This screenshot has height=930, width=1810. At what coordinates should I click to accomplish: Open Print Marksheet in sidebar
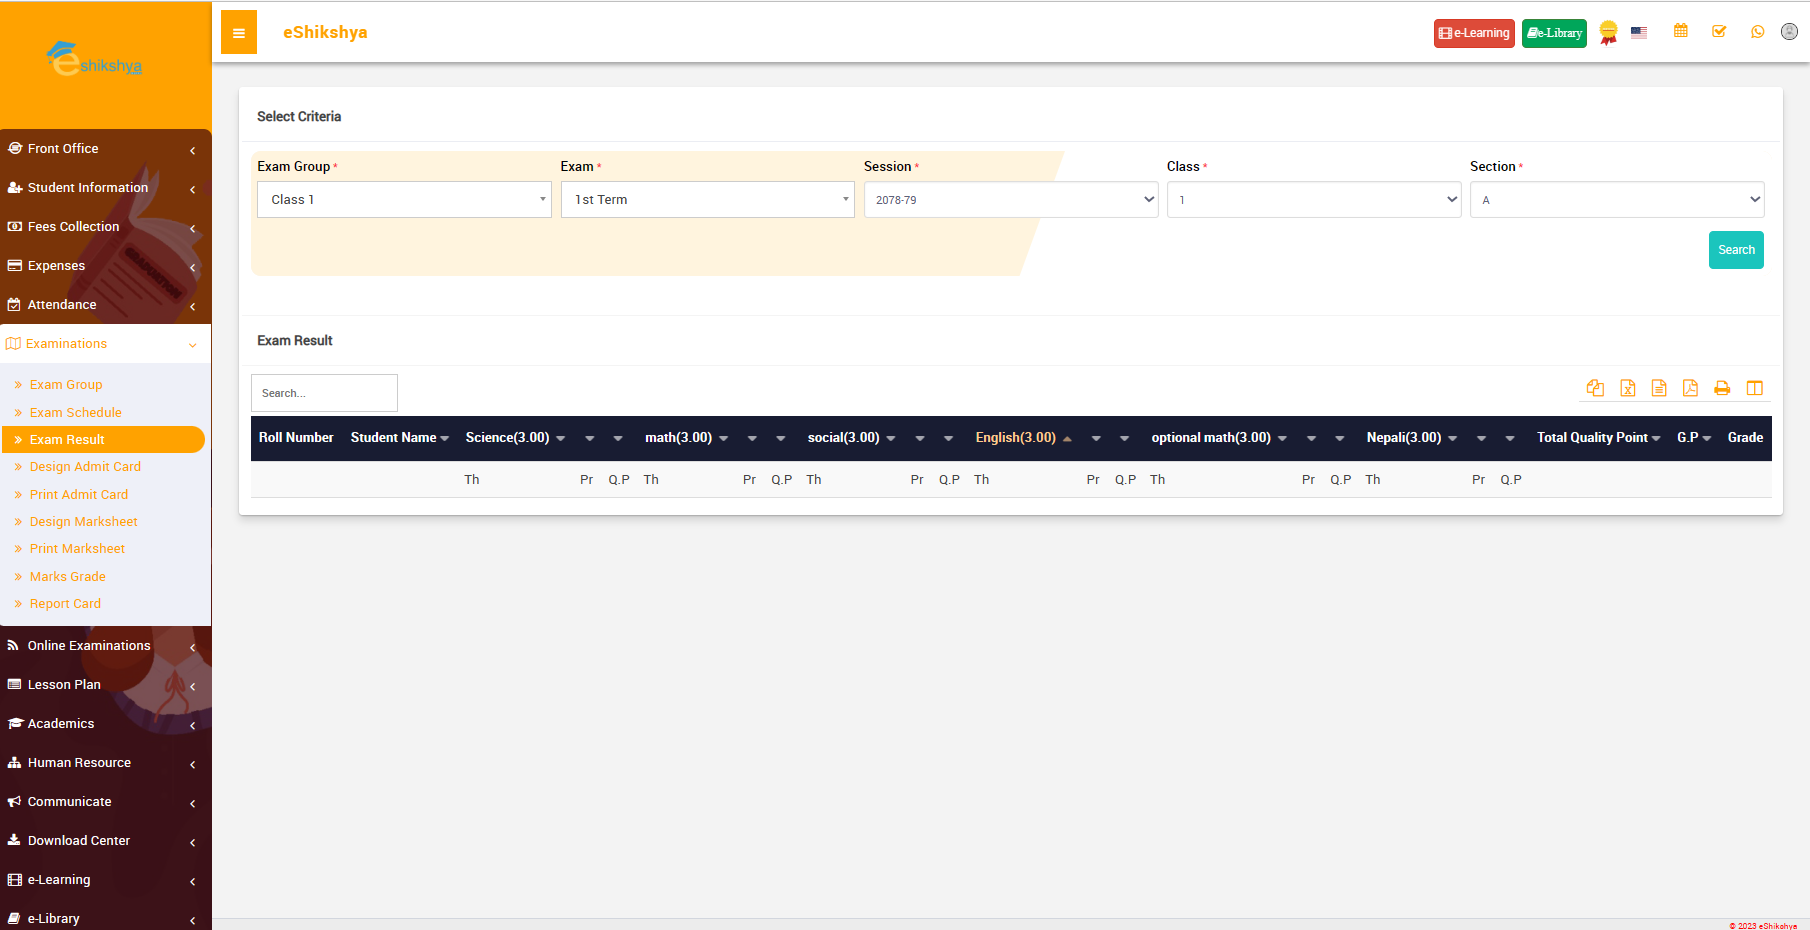(x=77, y=549)
